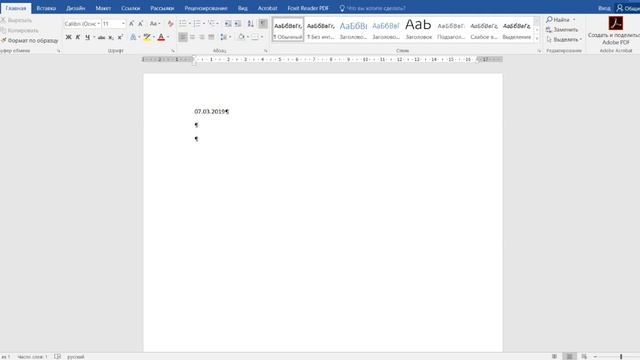Open the References (Ссылки) ribbon tab

[x=131, y=8]
